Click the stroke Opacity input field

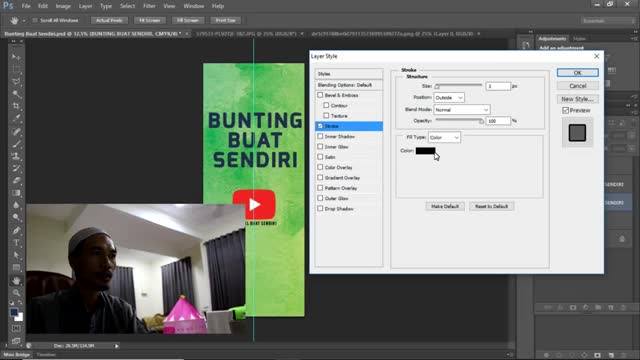pos(498,121)
